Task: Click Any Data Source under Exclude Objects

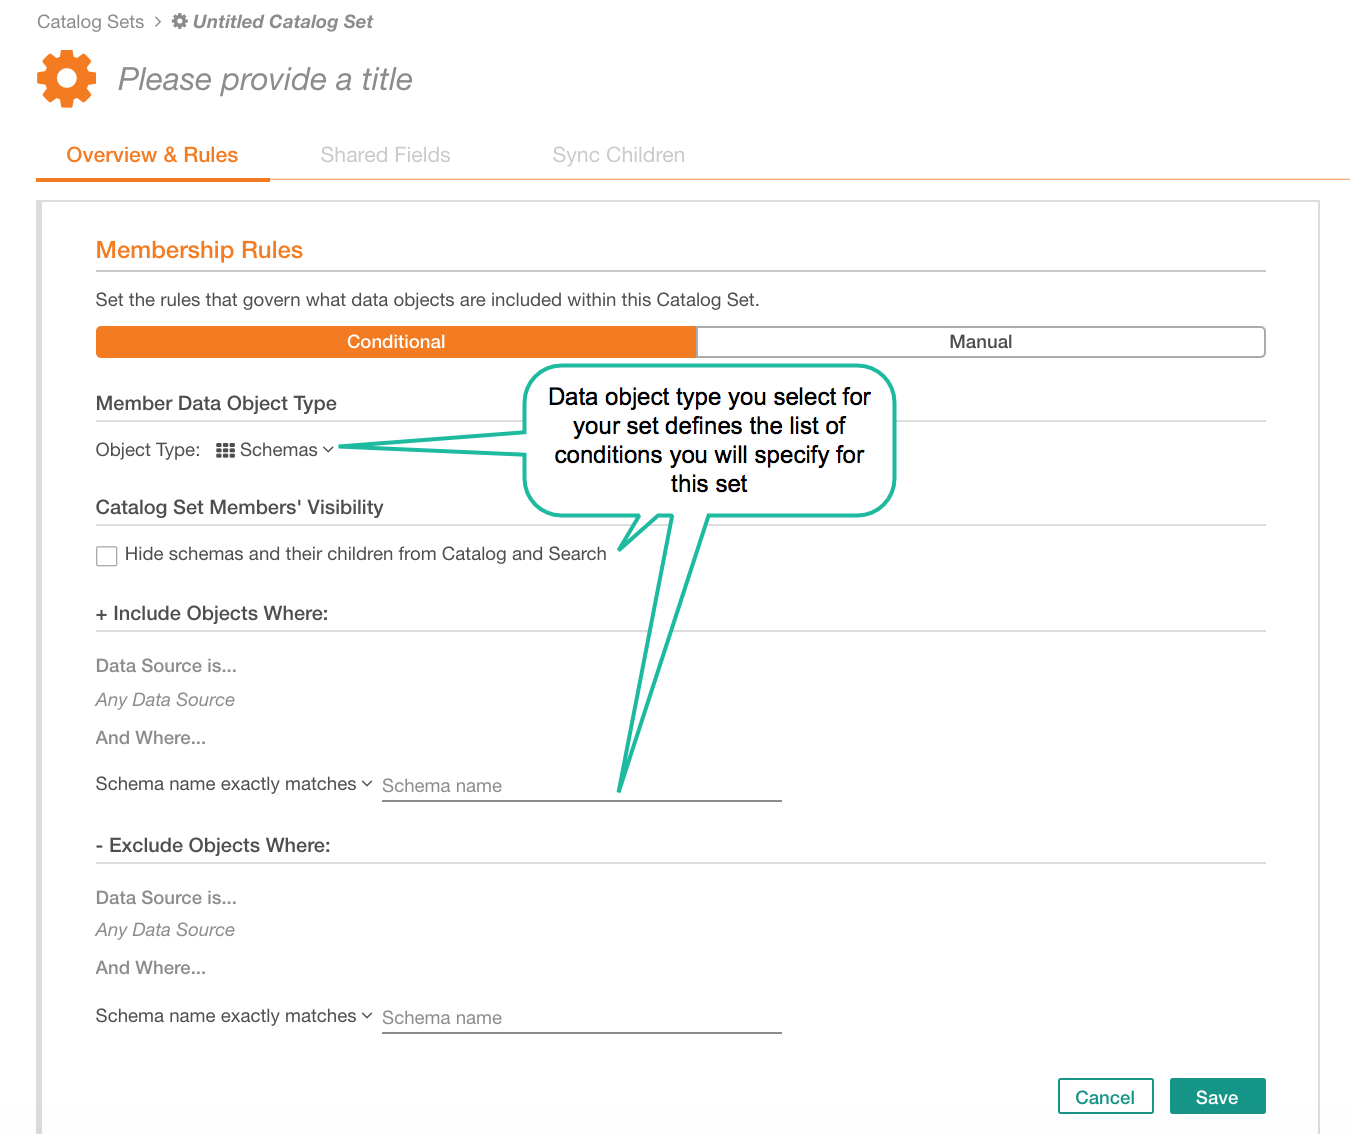Action: coord(165,930)
